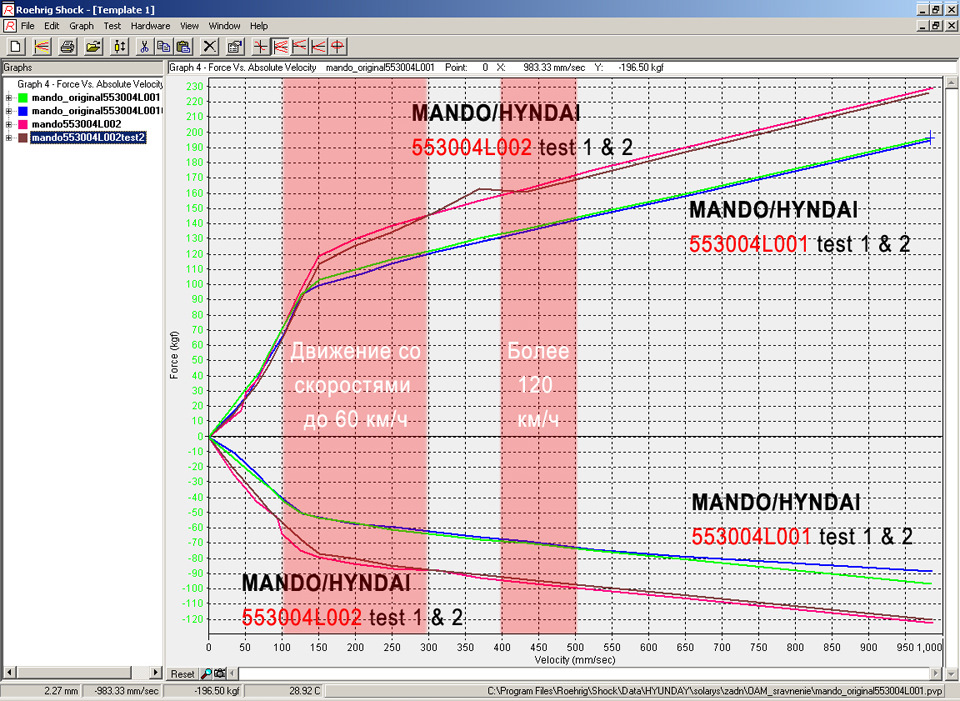The width and height of the screenshot is (960, 701).
Task: Click the graphs panel horizontal scrollbar thumb
Action: tap(73, 672)
